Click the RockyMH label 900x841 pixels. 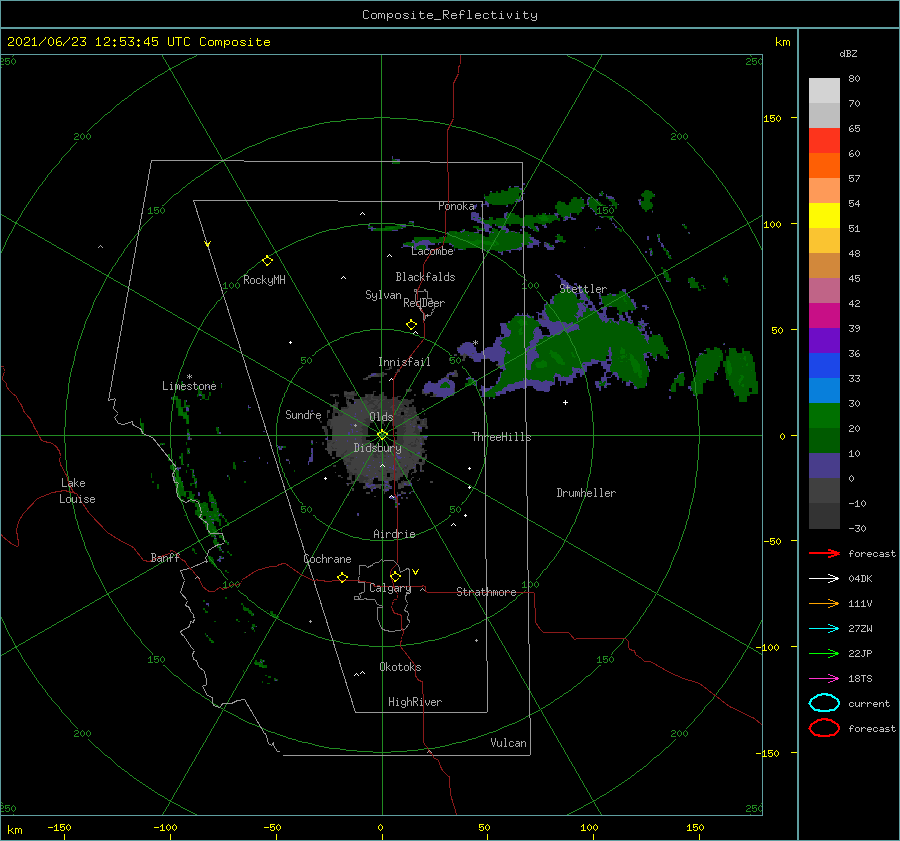point(264,280)
